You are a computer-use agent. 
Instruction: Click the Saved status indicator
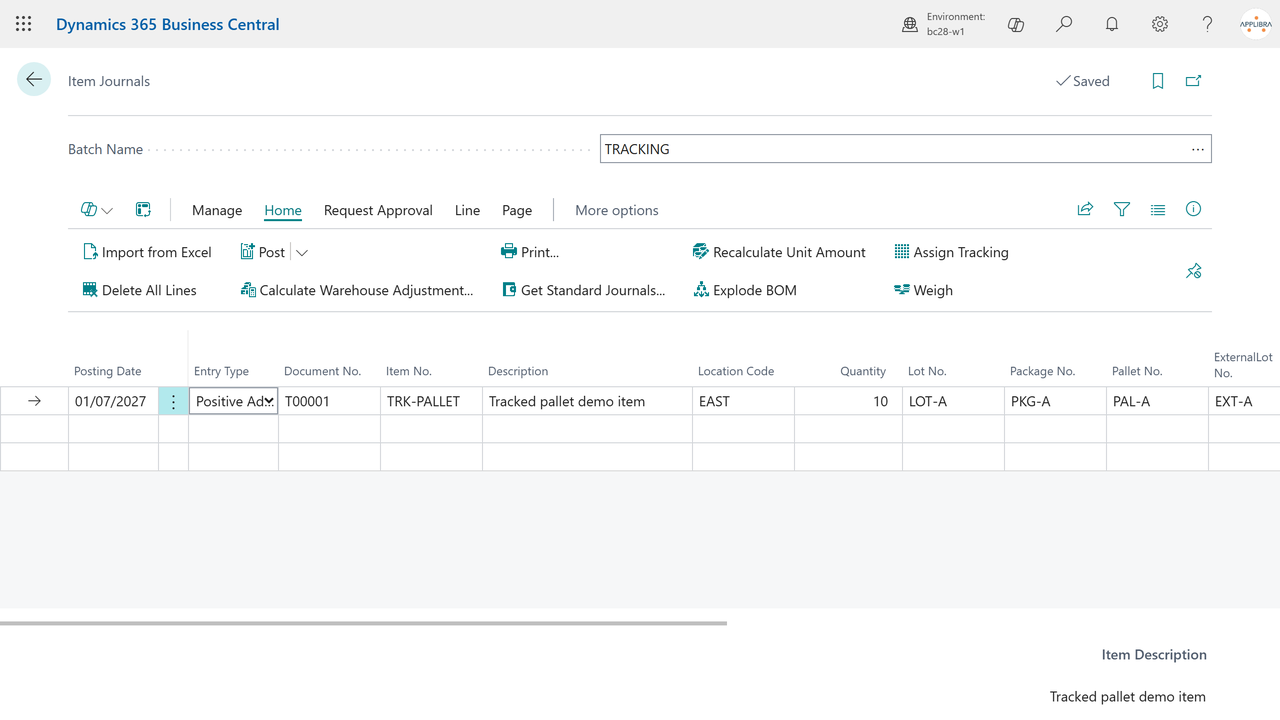coord(1083,81)
